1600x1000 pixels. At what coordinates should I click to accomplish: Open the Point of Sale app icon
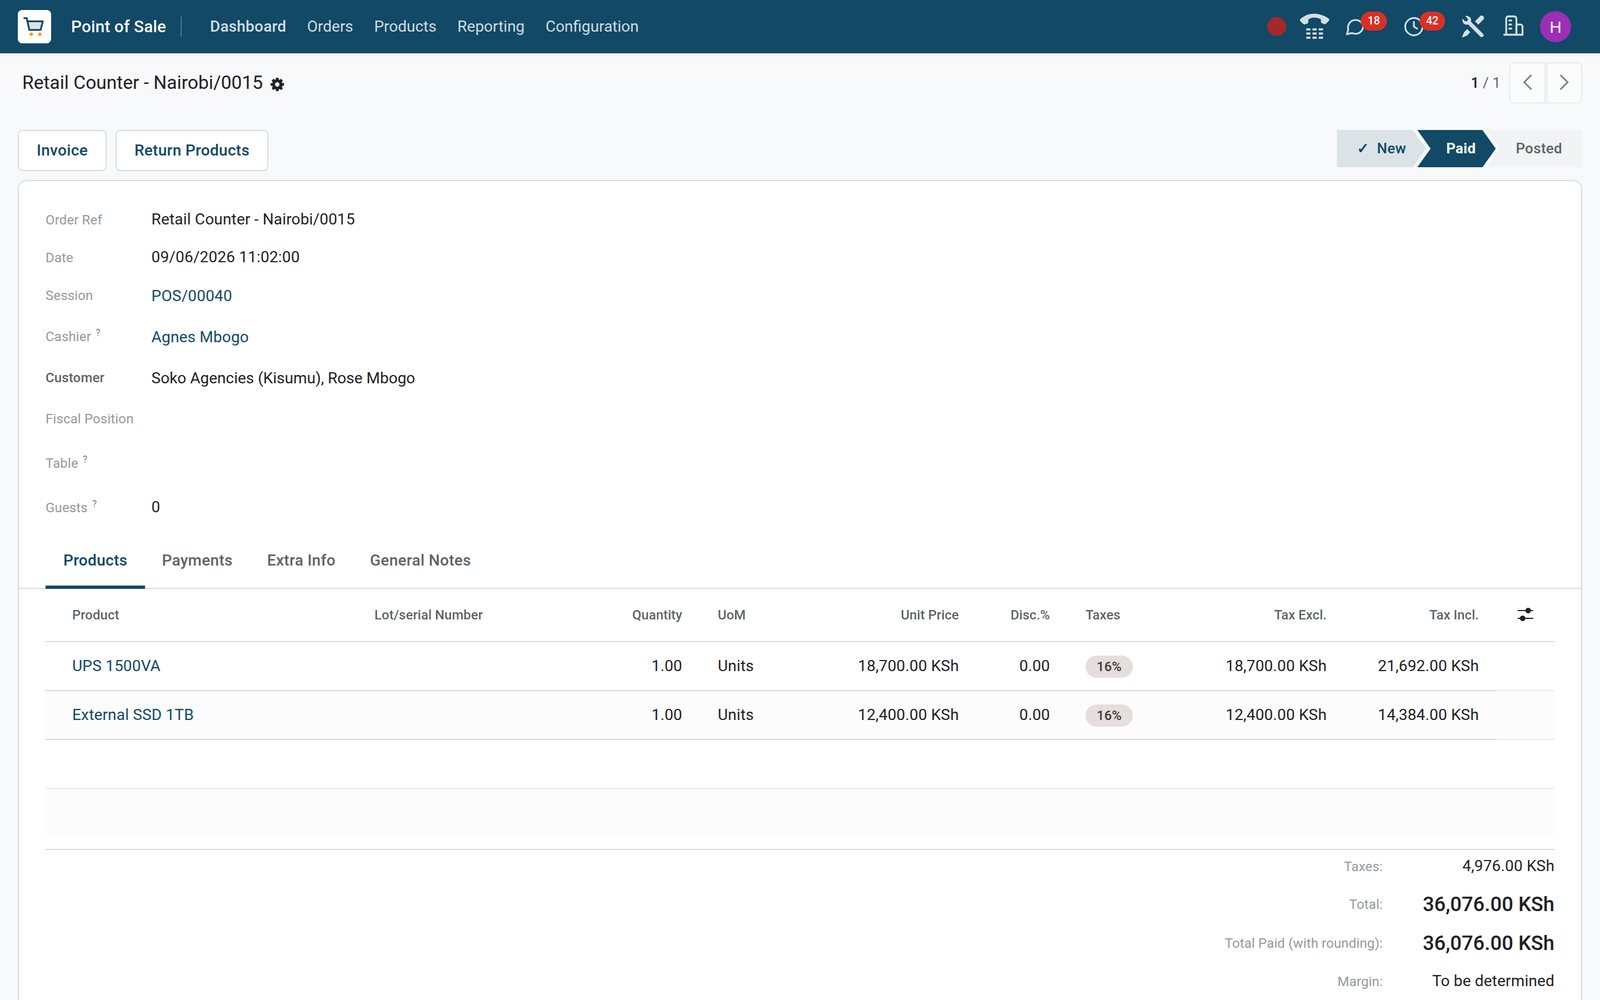pyautogui.click(x=34, y=26)
